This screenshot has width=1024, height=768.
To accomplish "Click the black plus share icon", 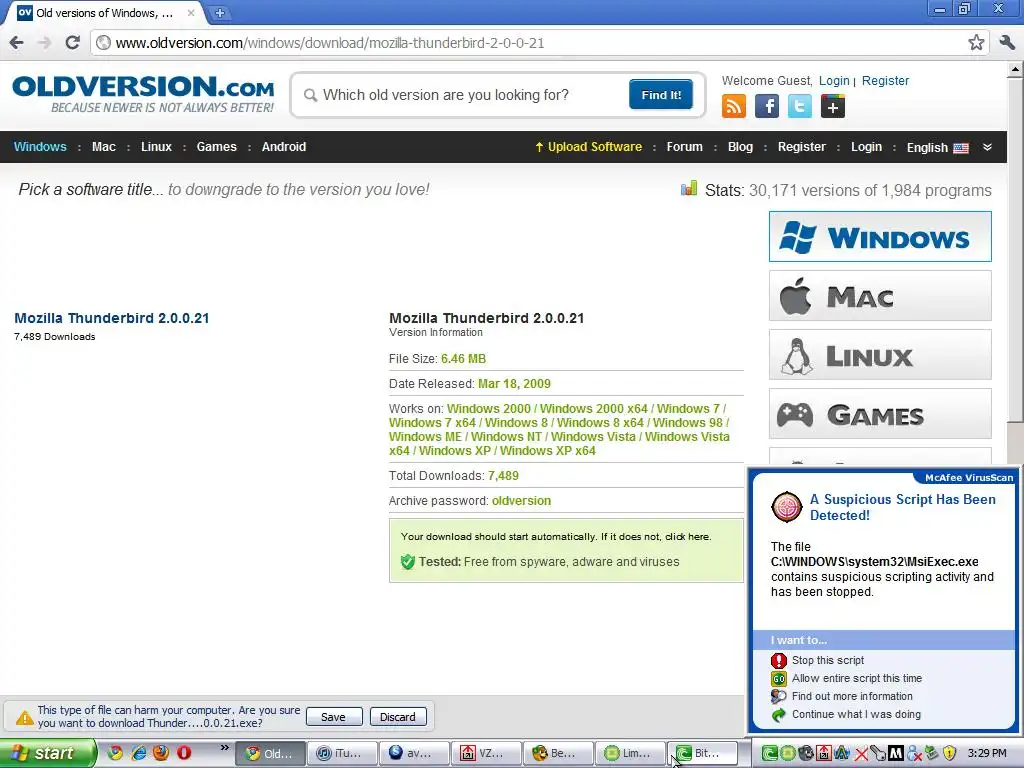I will 833,106.
